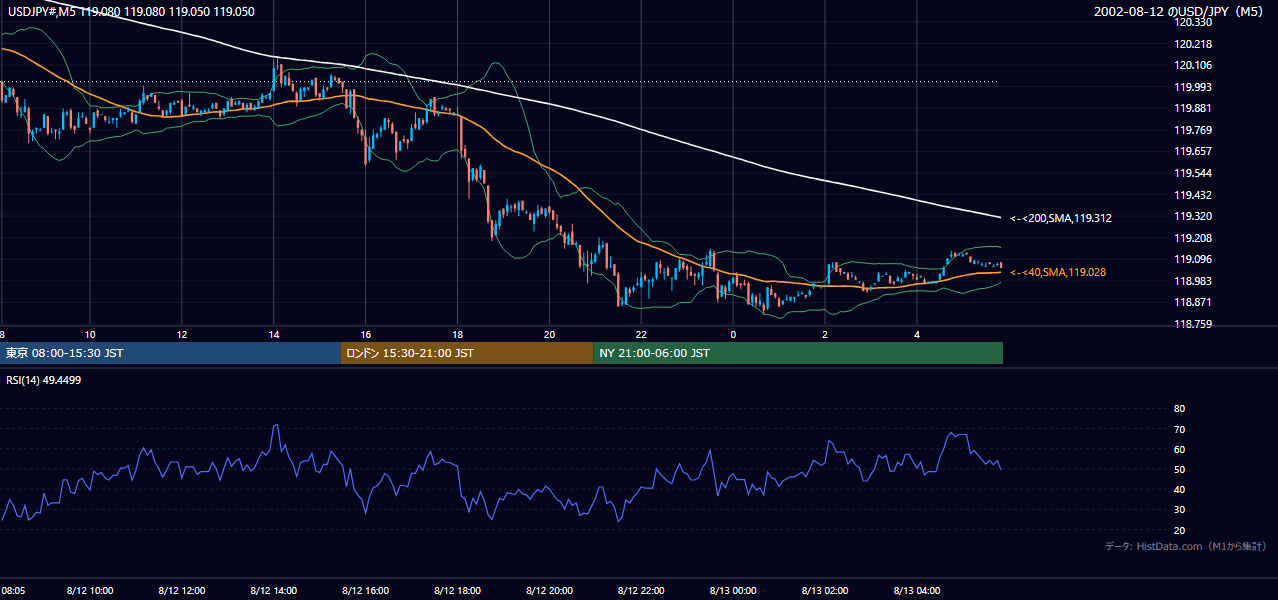Click hour label 16 below the price chart
Screen dimensions: 1278x600
pos(366,334)
